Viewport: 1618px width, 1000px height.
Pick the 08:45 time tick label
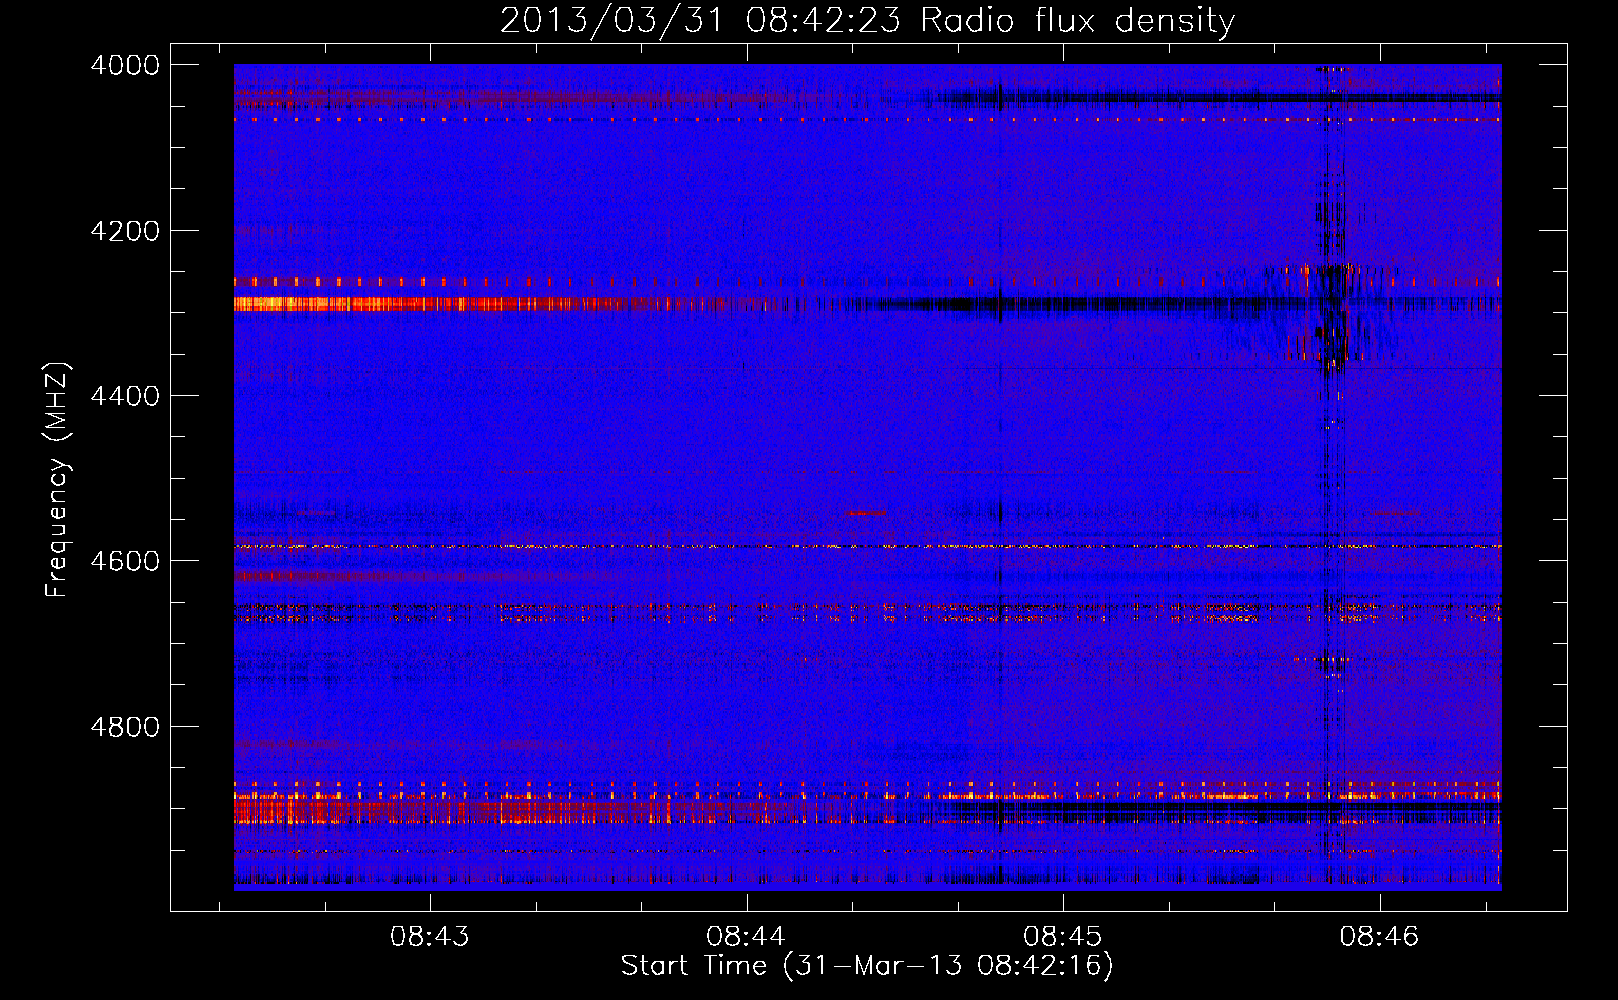(1063, 936)
